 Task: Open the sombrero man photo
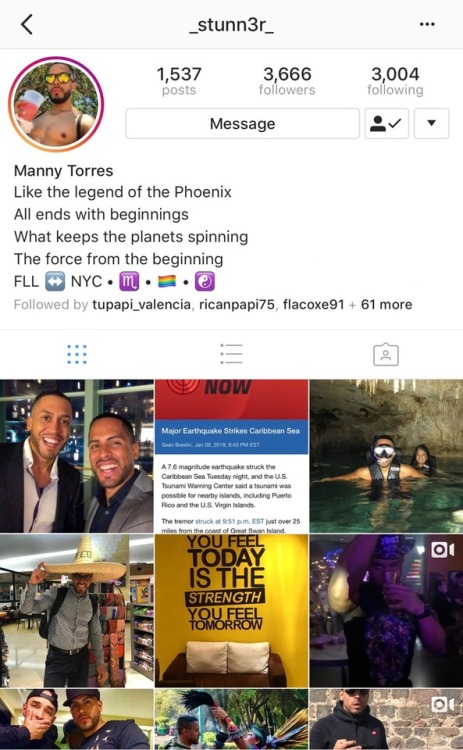[77, 611]
